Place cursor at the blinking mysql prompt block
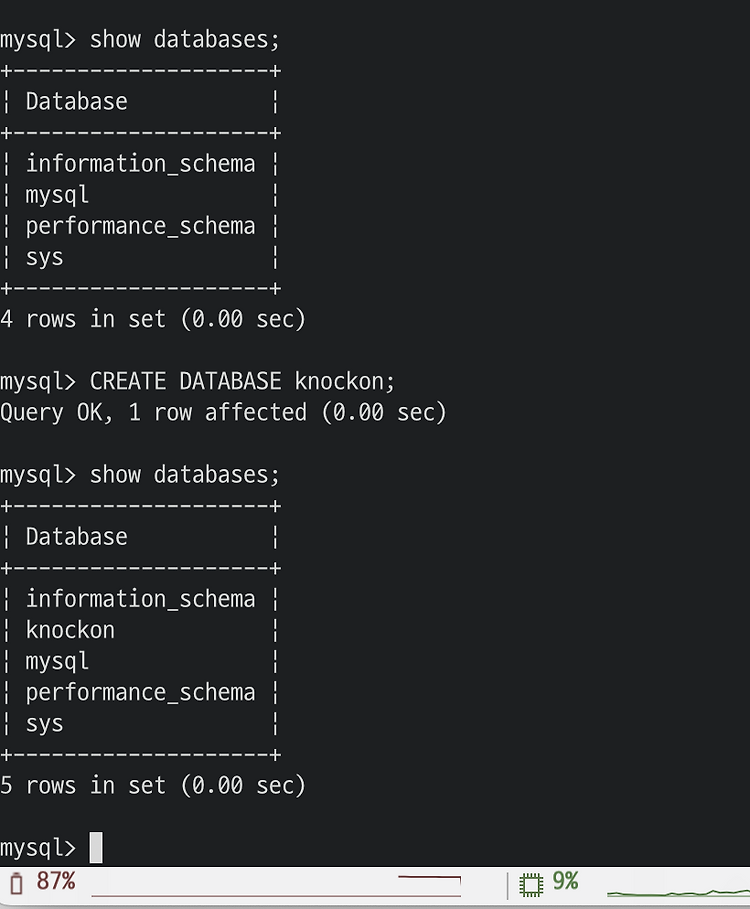 pos(96,848)
